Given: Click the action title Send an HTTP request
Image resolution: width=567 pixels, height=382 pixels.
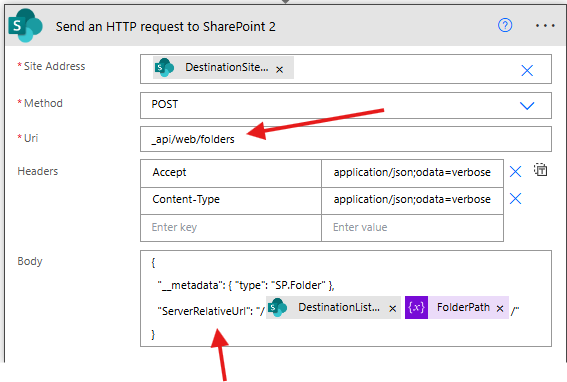Looking at the screenshot, I should click(166, 26).
